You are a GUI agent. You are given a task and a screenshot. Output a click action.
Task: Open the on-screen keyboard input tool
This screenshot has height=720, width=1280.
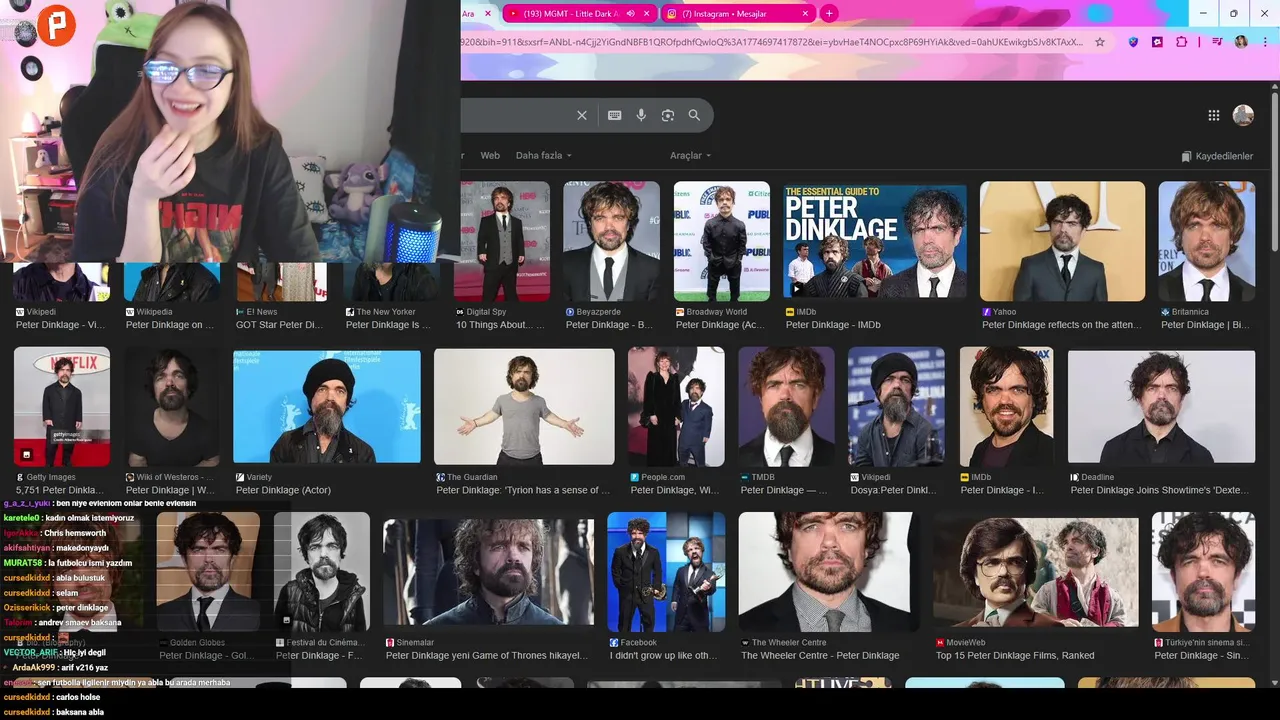[615, 115]
